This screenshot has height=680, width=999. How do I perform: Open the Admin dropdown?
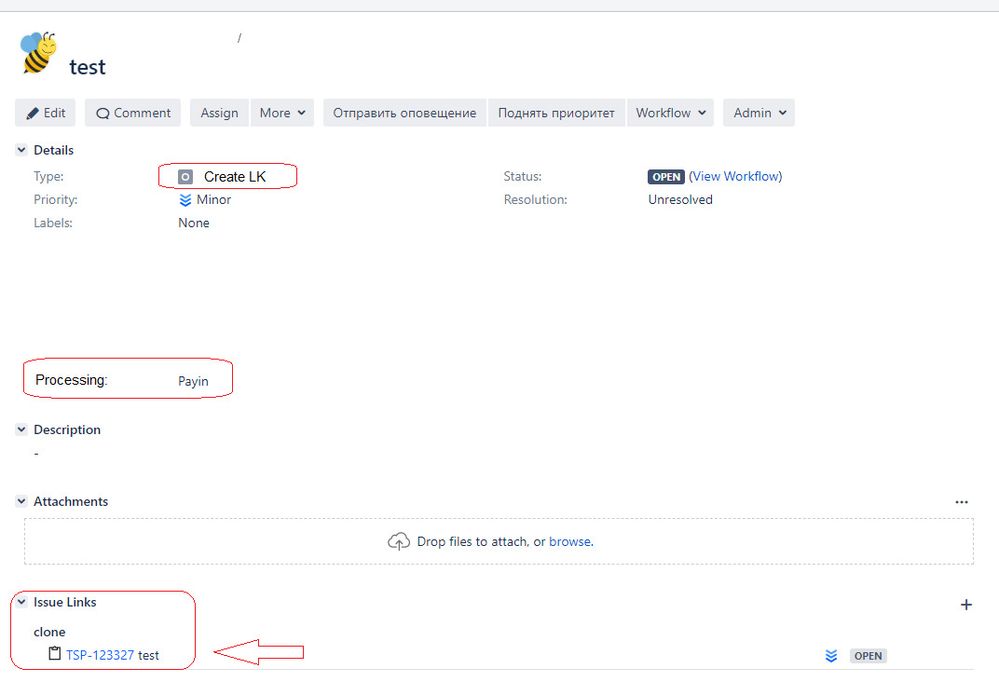click(x=759, y=113)
